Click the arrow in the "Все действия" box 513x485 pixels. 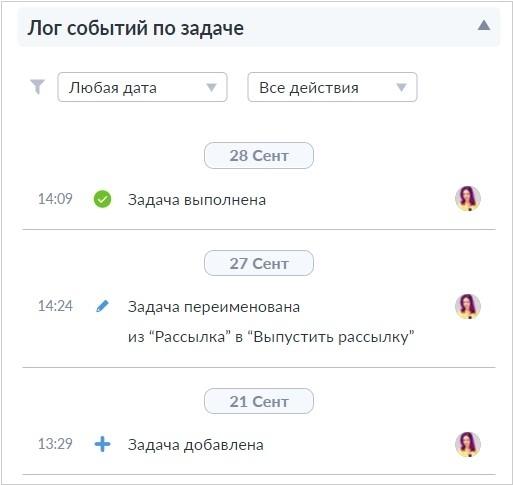pos(401,88)
